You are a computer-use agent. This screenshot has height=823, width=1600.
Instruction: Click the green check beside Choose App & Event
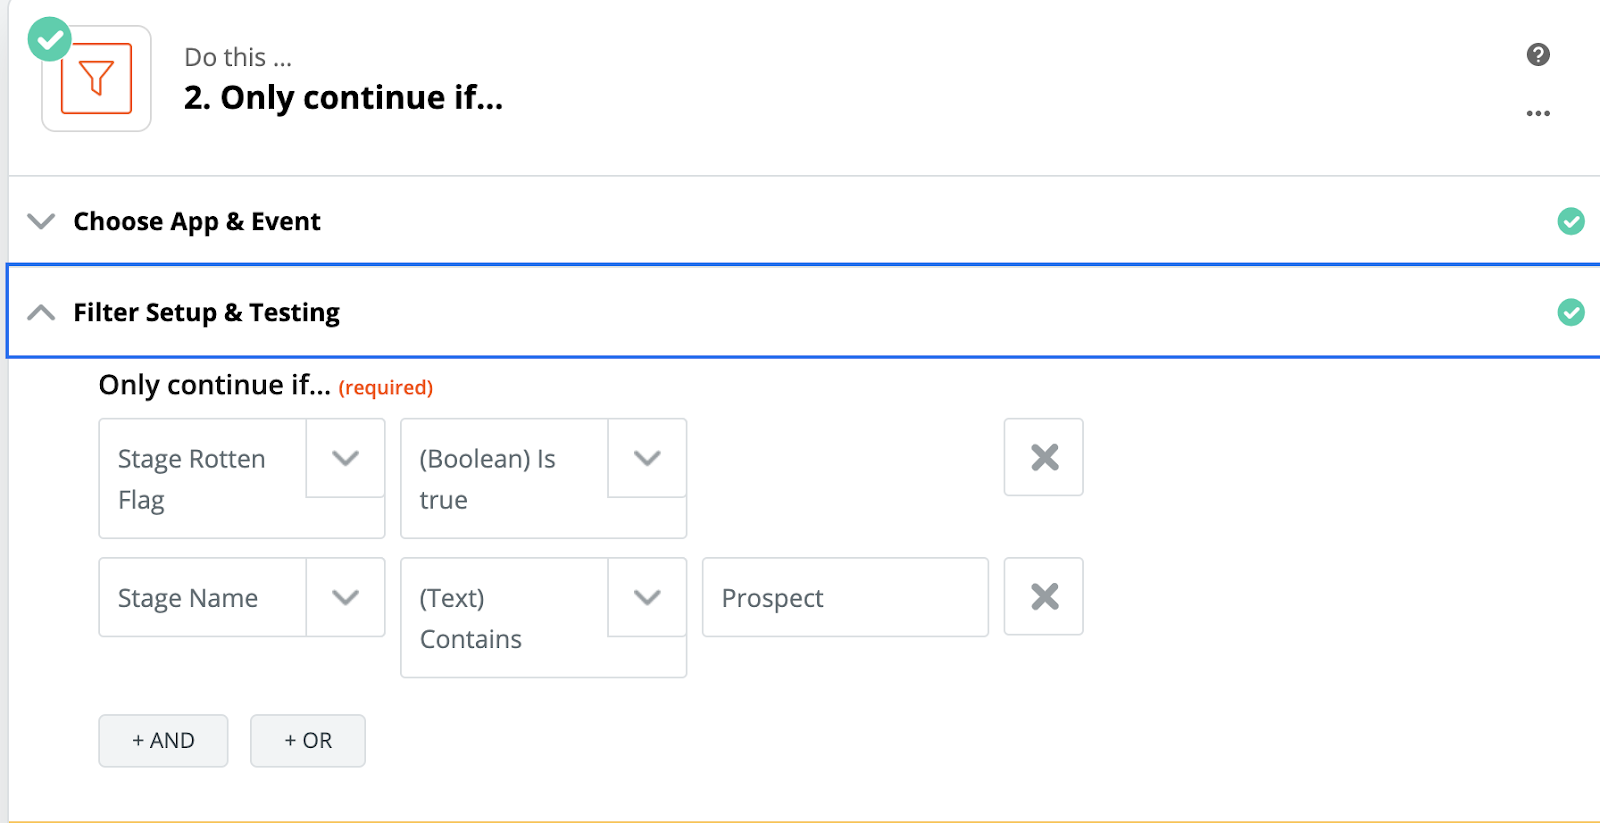pos(1571,221)
